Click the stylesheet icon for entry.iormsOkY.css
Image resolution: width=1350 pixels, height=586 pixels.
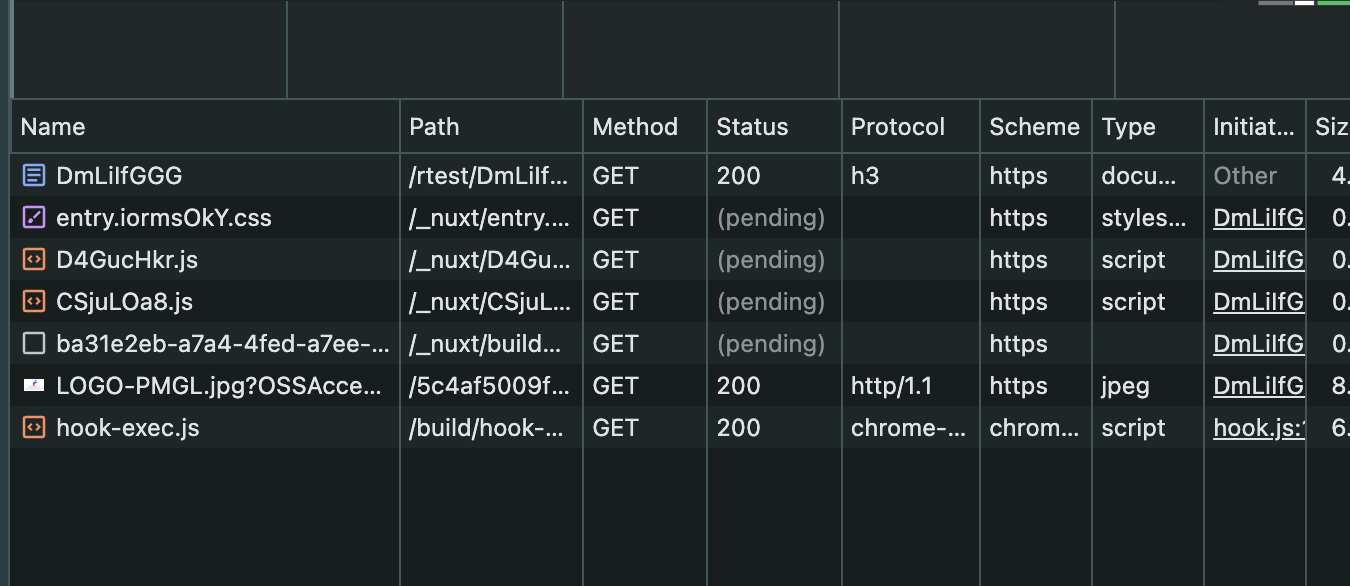click(34, 218)
